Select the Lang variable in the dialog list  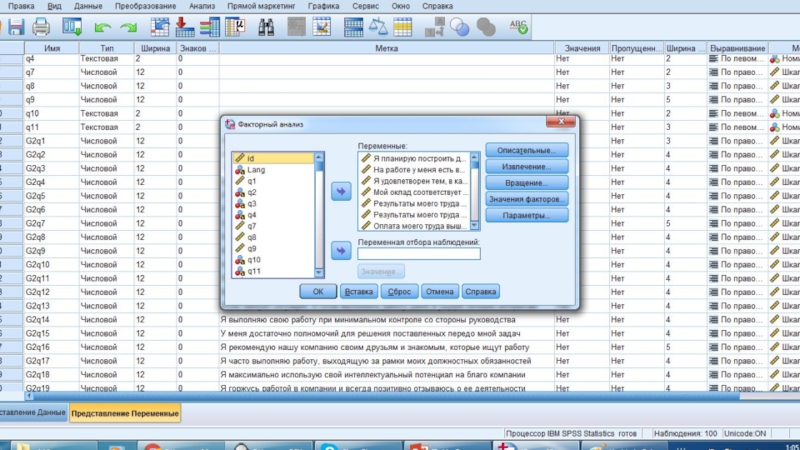273,170
